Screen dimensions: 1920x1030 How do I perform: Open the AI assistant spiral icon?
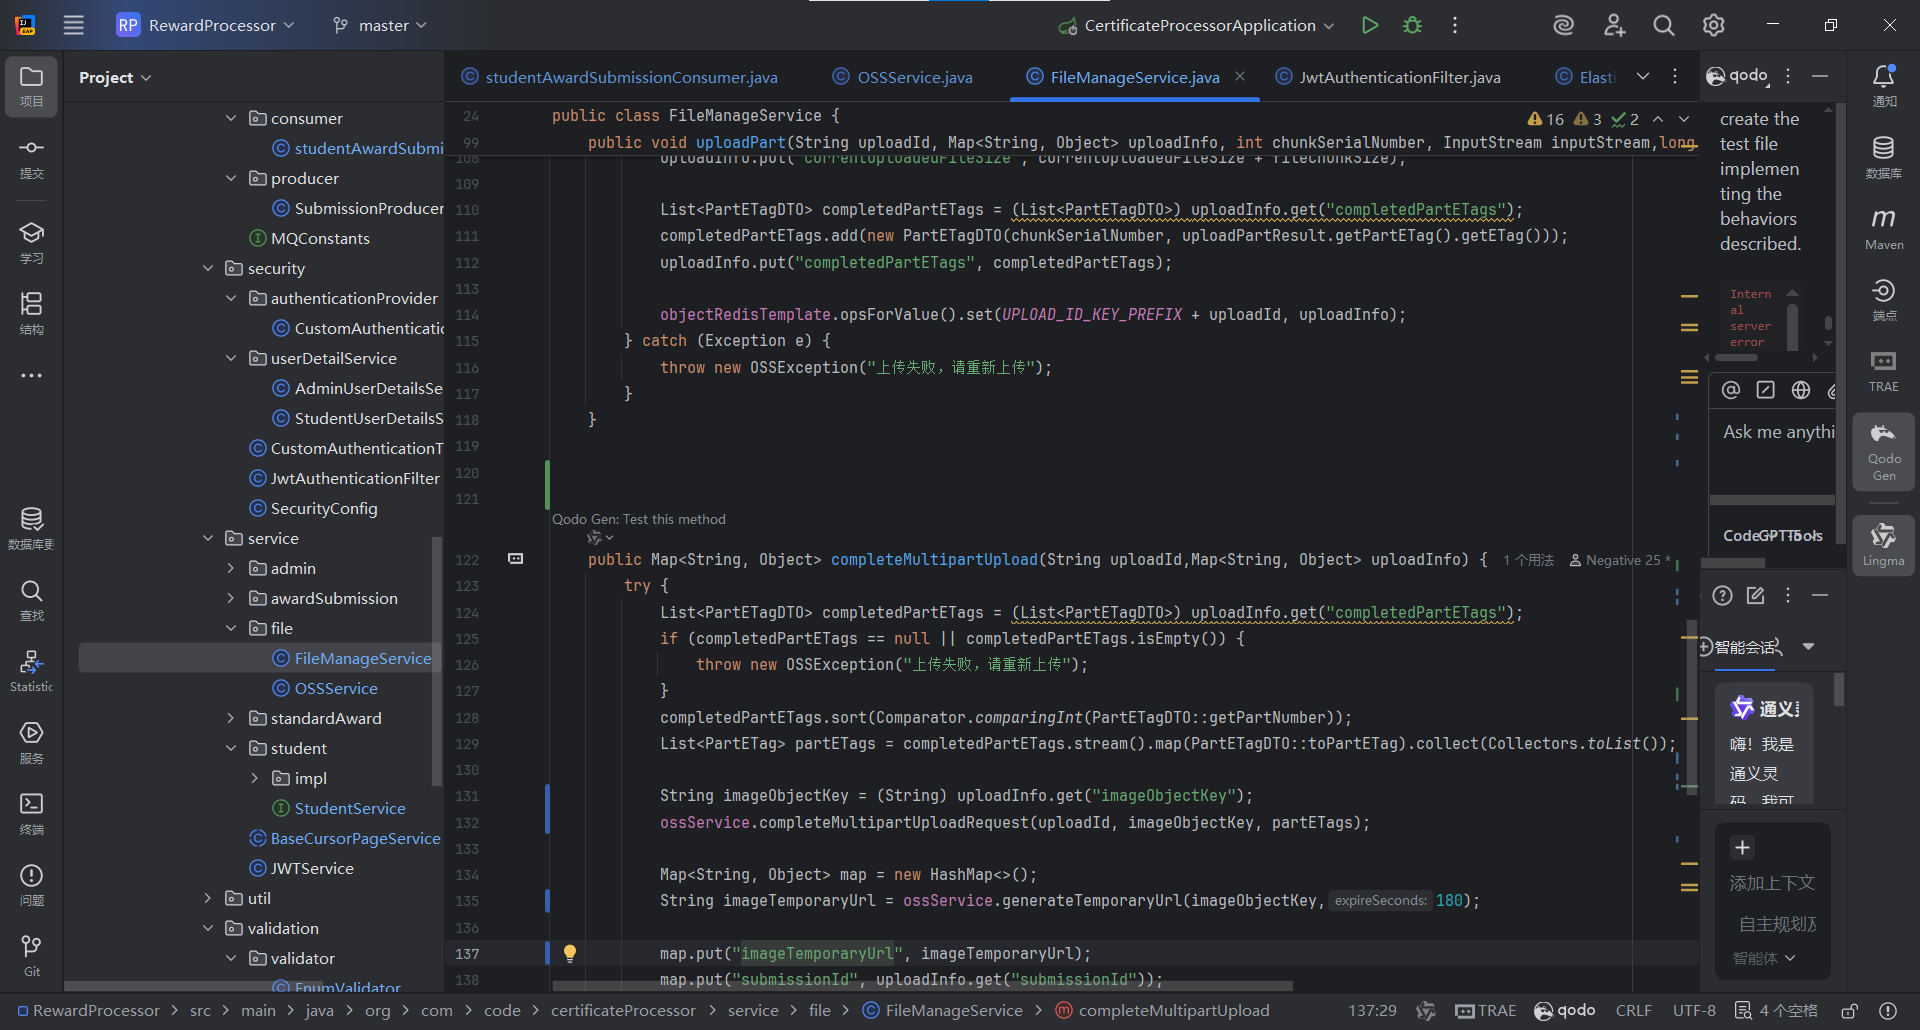[1563, 25]
